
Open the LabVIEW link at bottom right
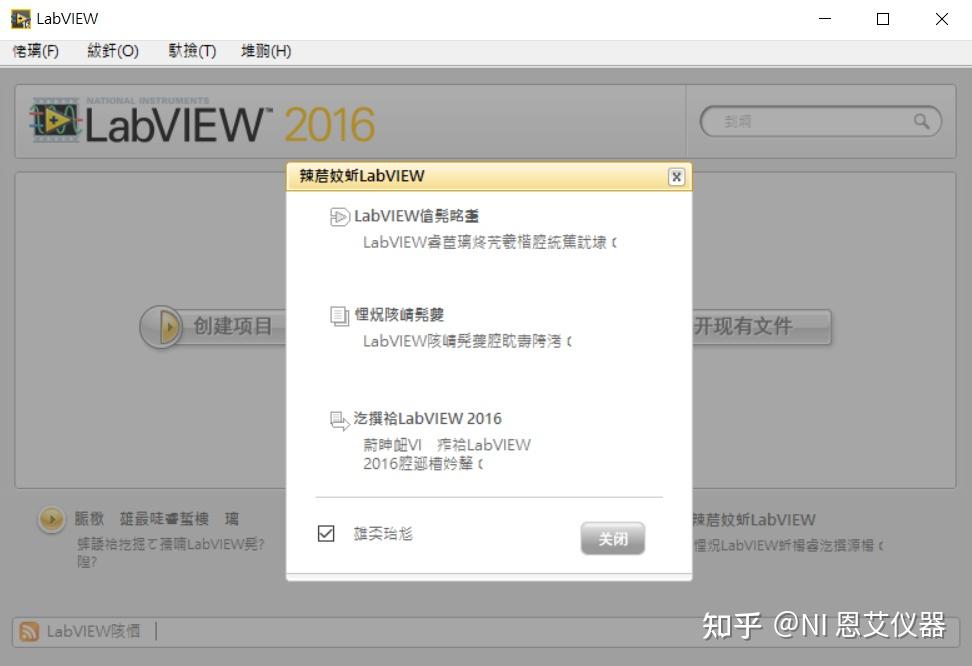tap(756, 520)
